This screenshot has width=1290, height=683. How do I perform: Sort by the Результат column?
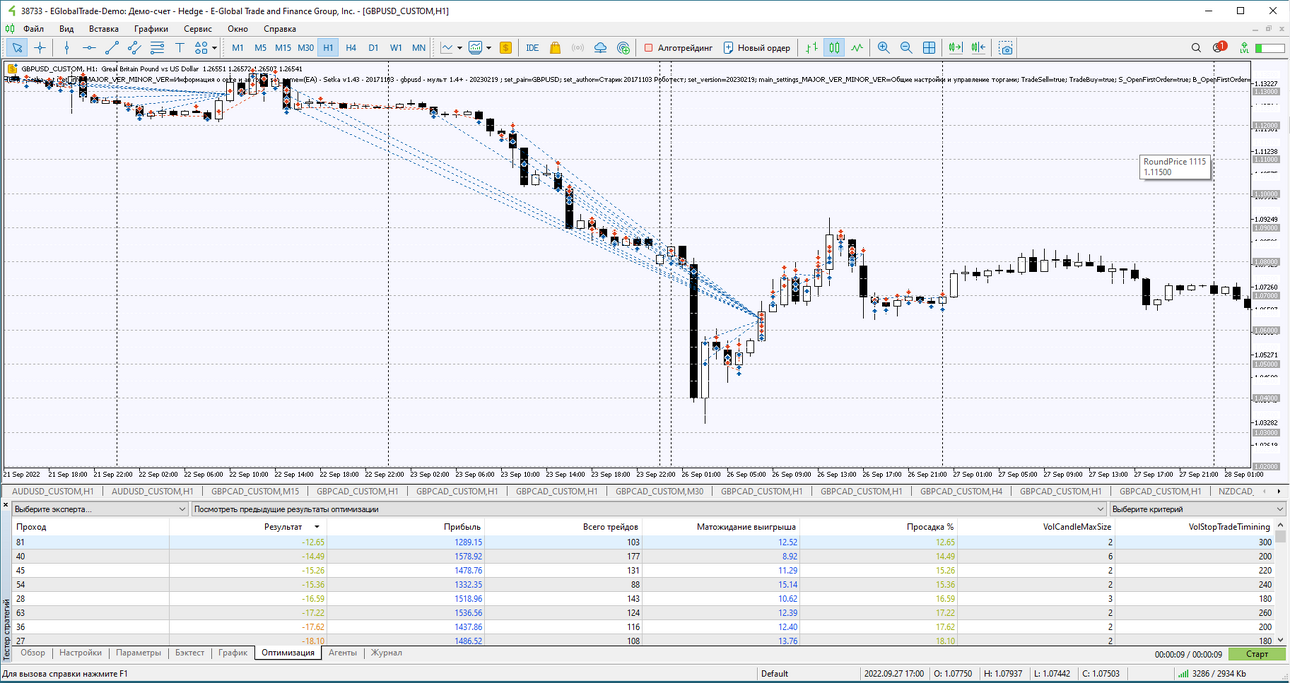248,526
